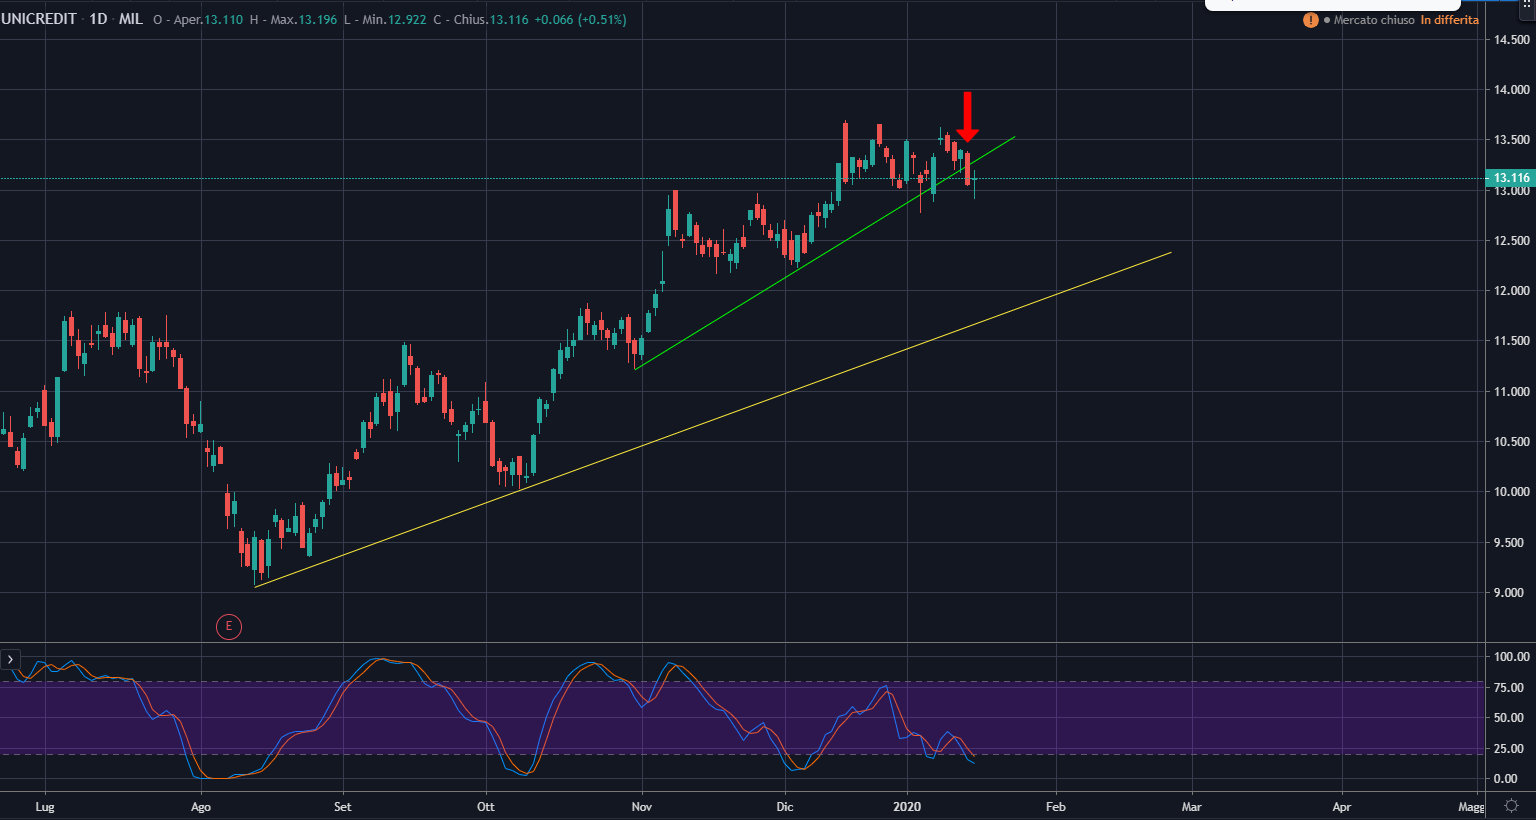This screenshot has width=1536, height=820.
Task: Click the Dic label on time axis
Action: pos(785,807)
